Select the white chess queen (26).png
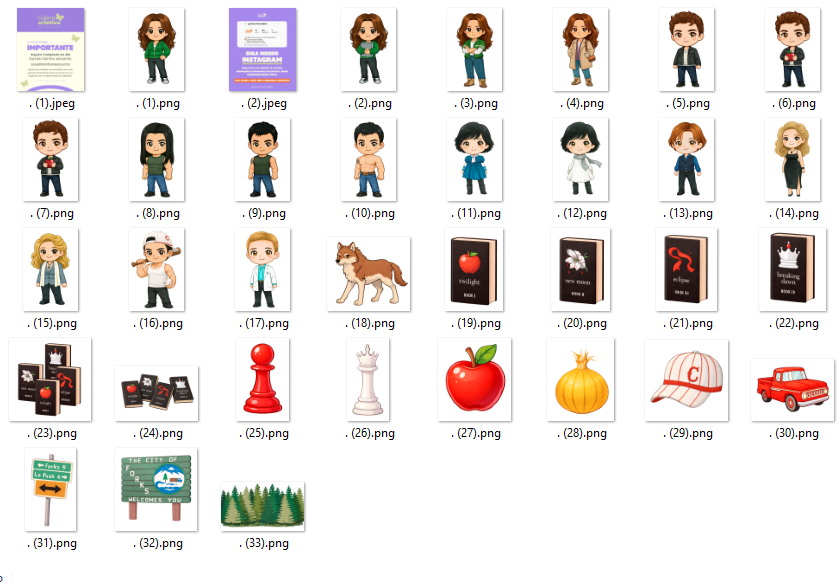 click(x=368, y=380)
